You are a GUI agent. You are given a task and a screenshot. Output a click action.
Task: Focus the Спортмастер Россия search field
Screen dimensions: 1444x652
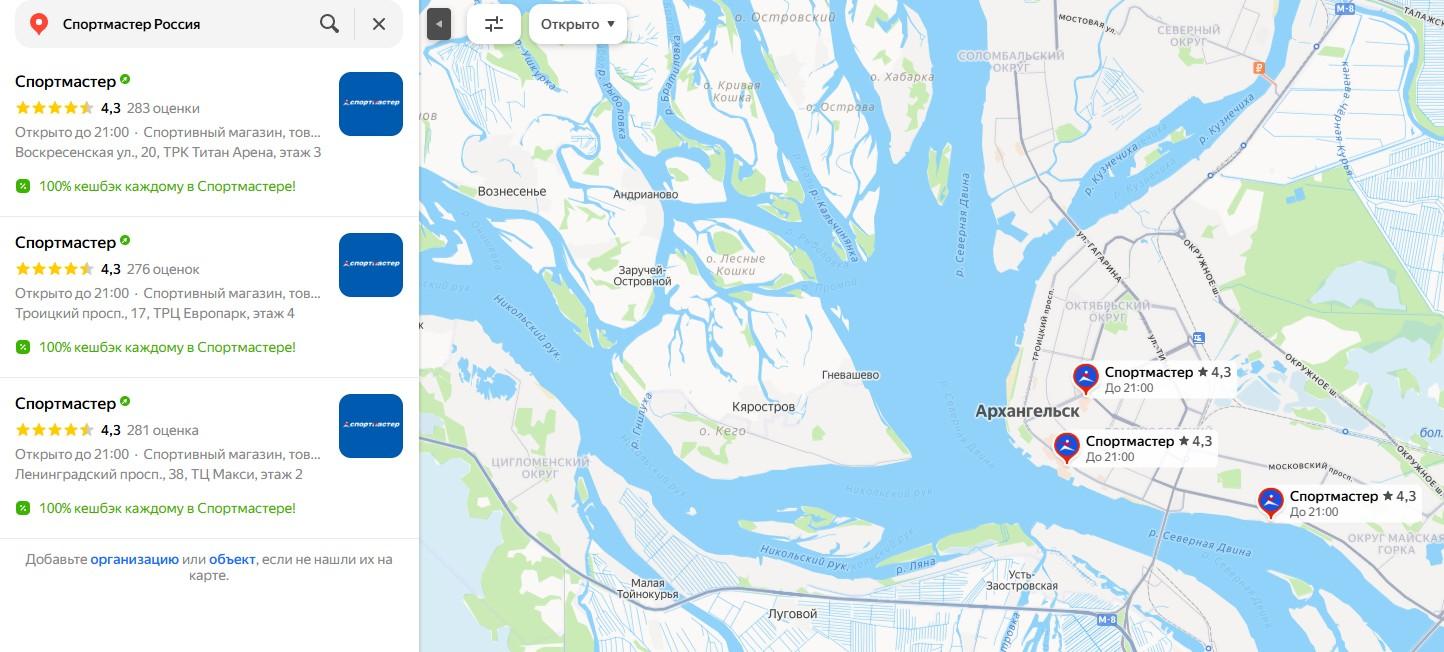[x=185, y=24]
